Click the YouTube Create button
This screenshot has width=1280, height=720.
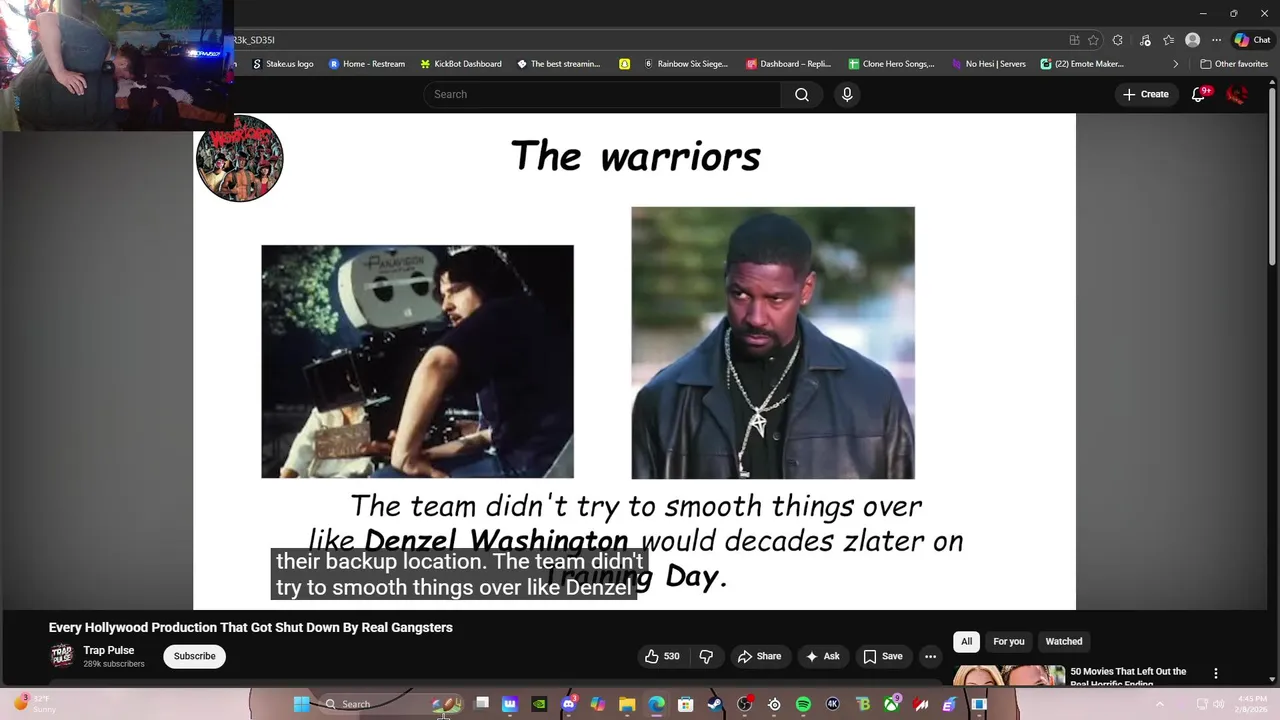tap(1145, 94)
